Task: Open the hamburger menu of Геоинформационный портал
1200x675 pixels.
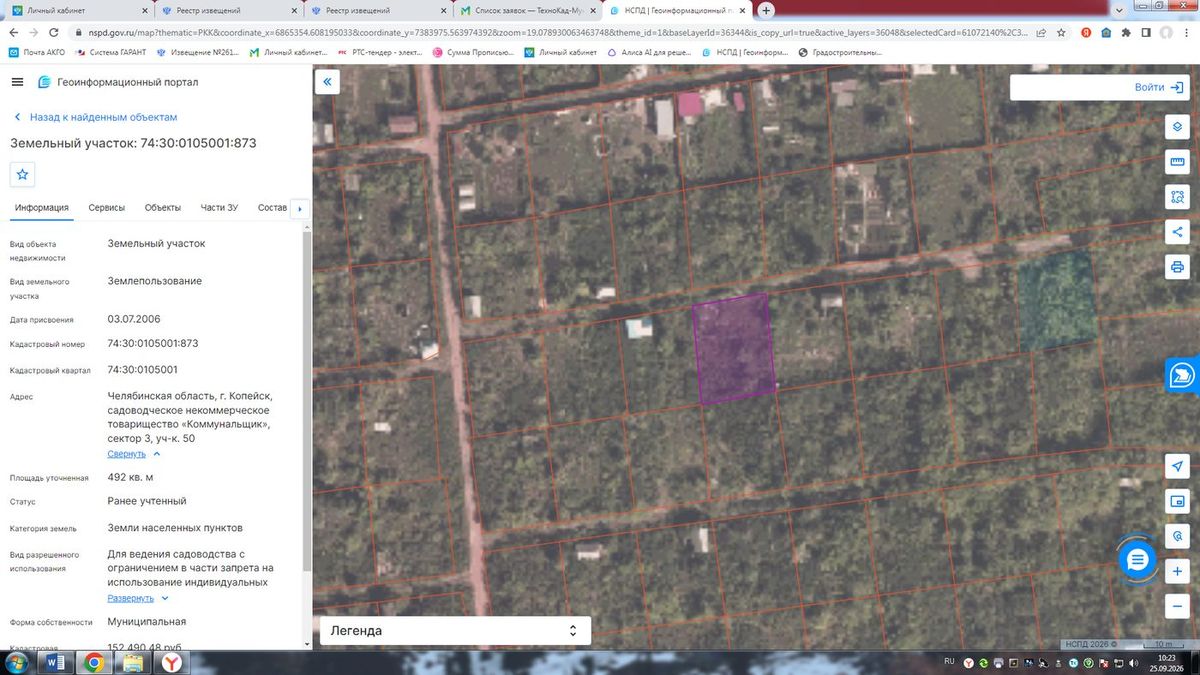Action: point(18,82)
